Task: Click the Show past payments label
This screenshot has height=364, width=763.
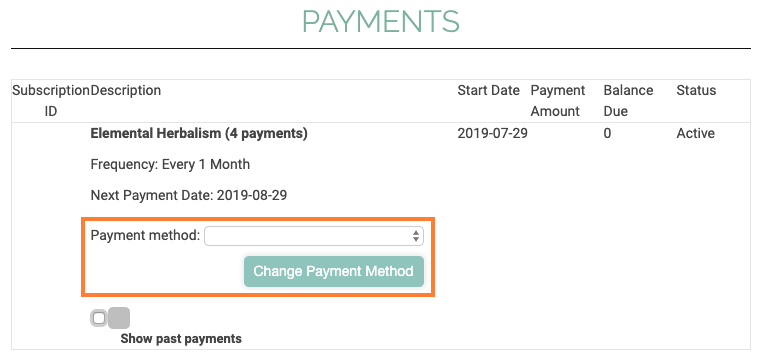Action: tap(181, 339)
